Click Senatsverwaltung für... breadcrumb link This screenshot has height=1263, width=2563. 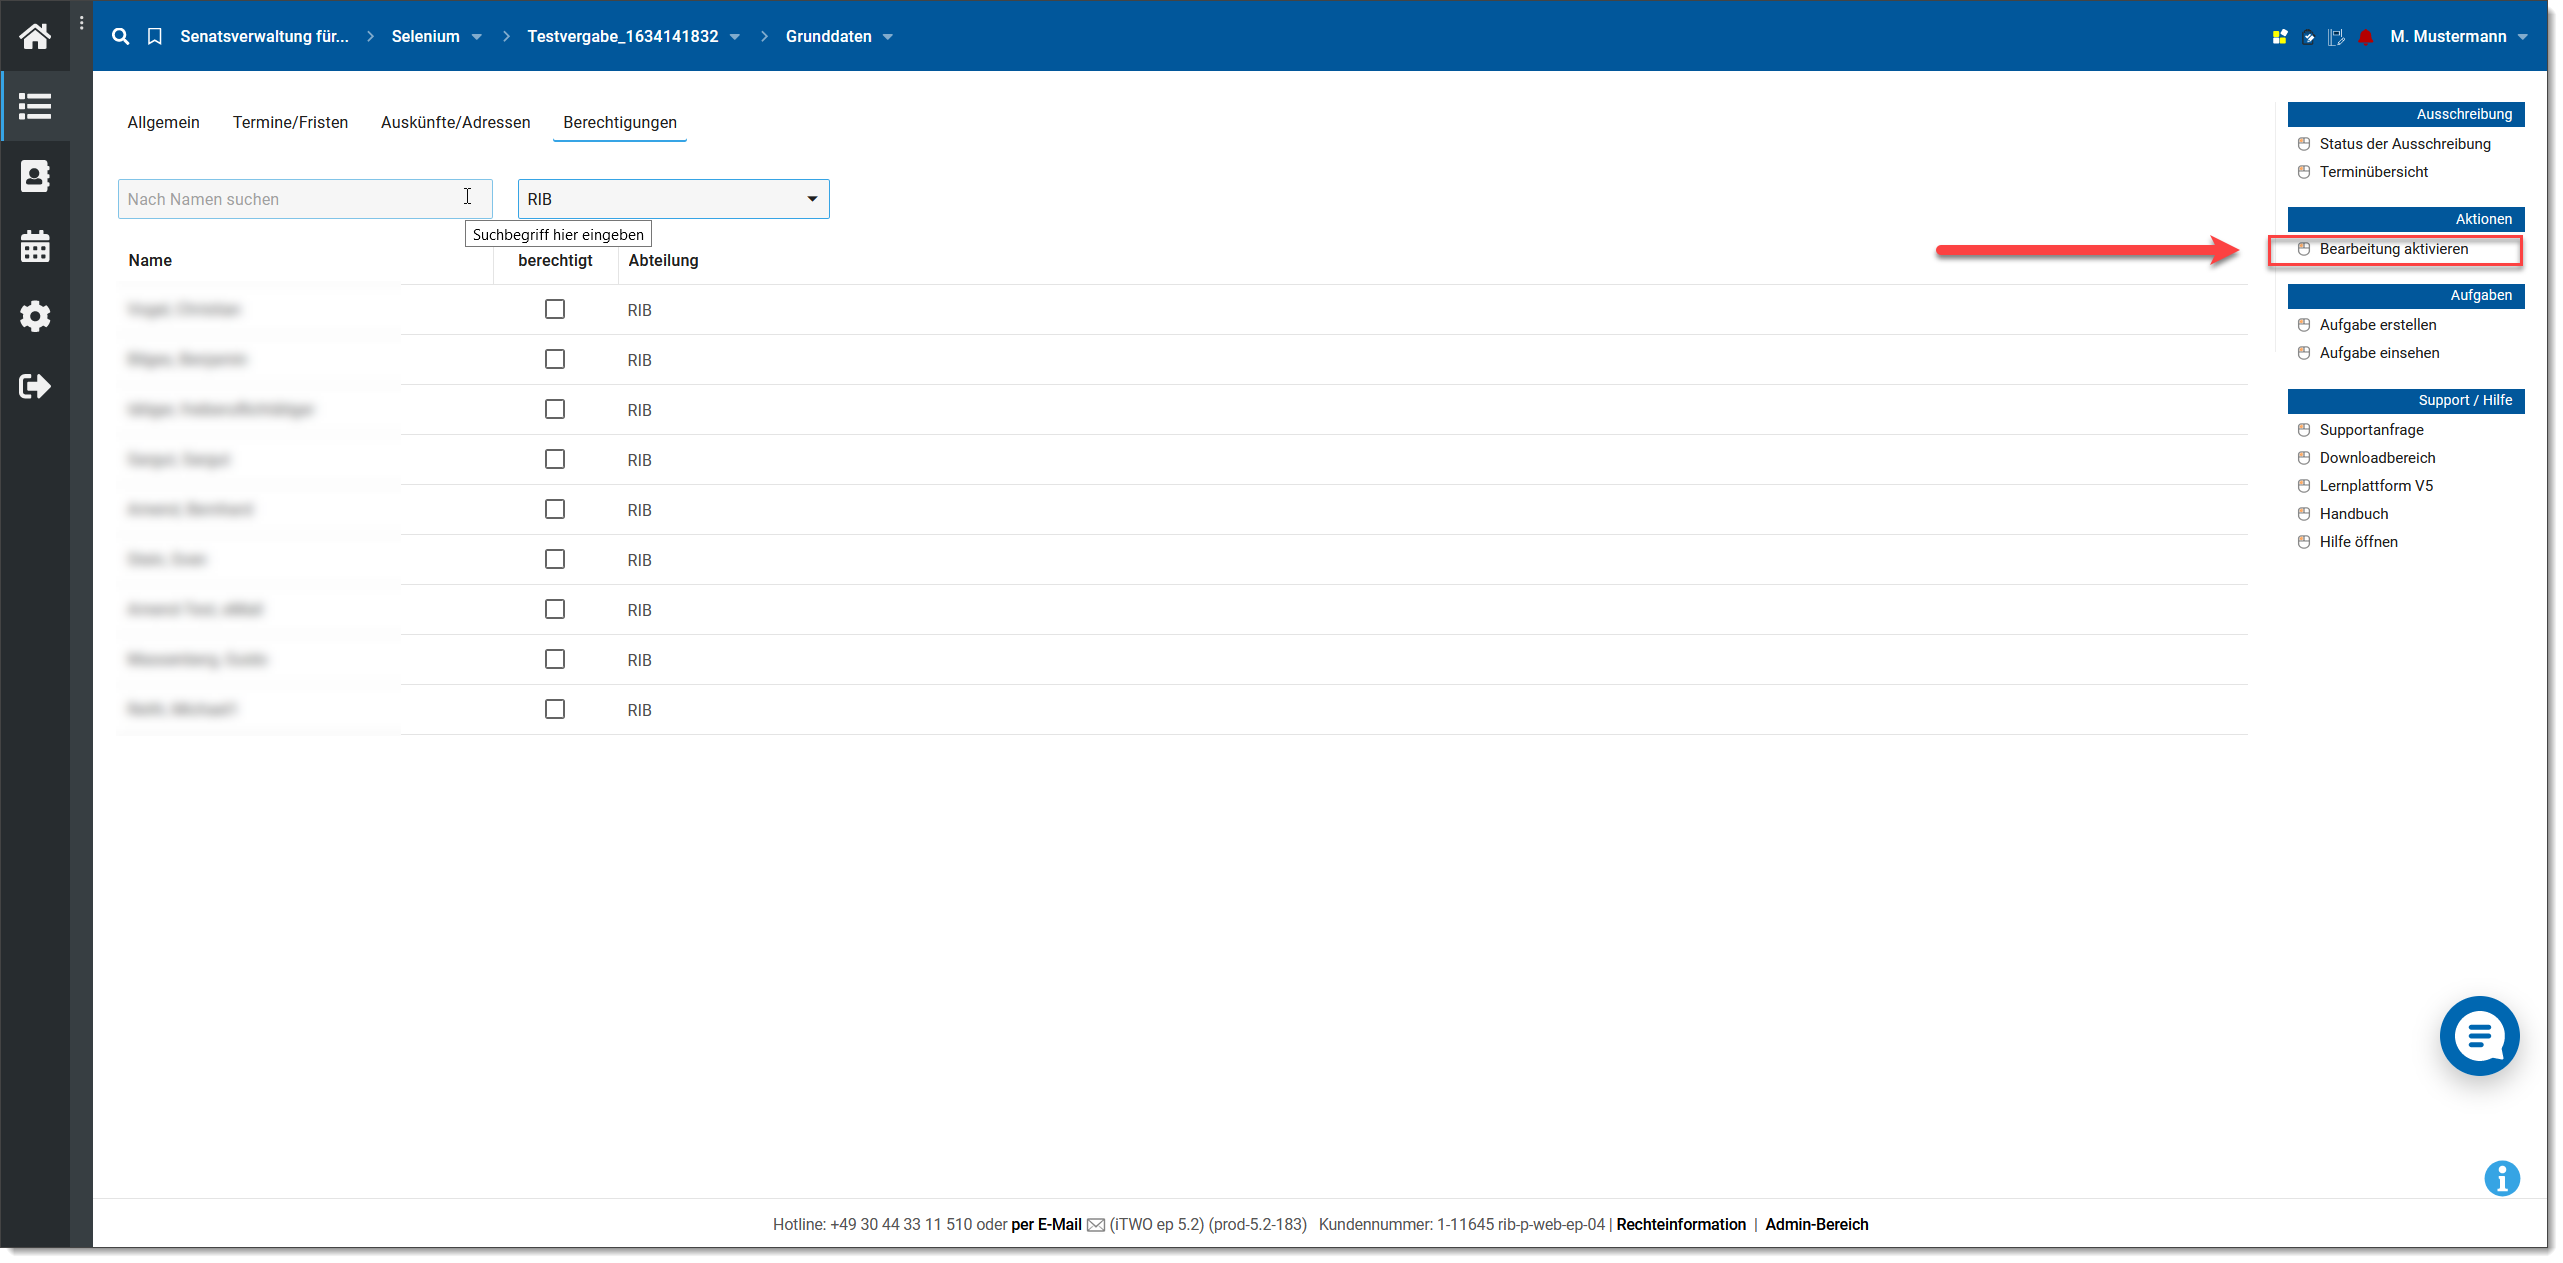pyautogui.click(x=264, y=36)
